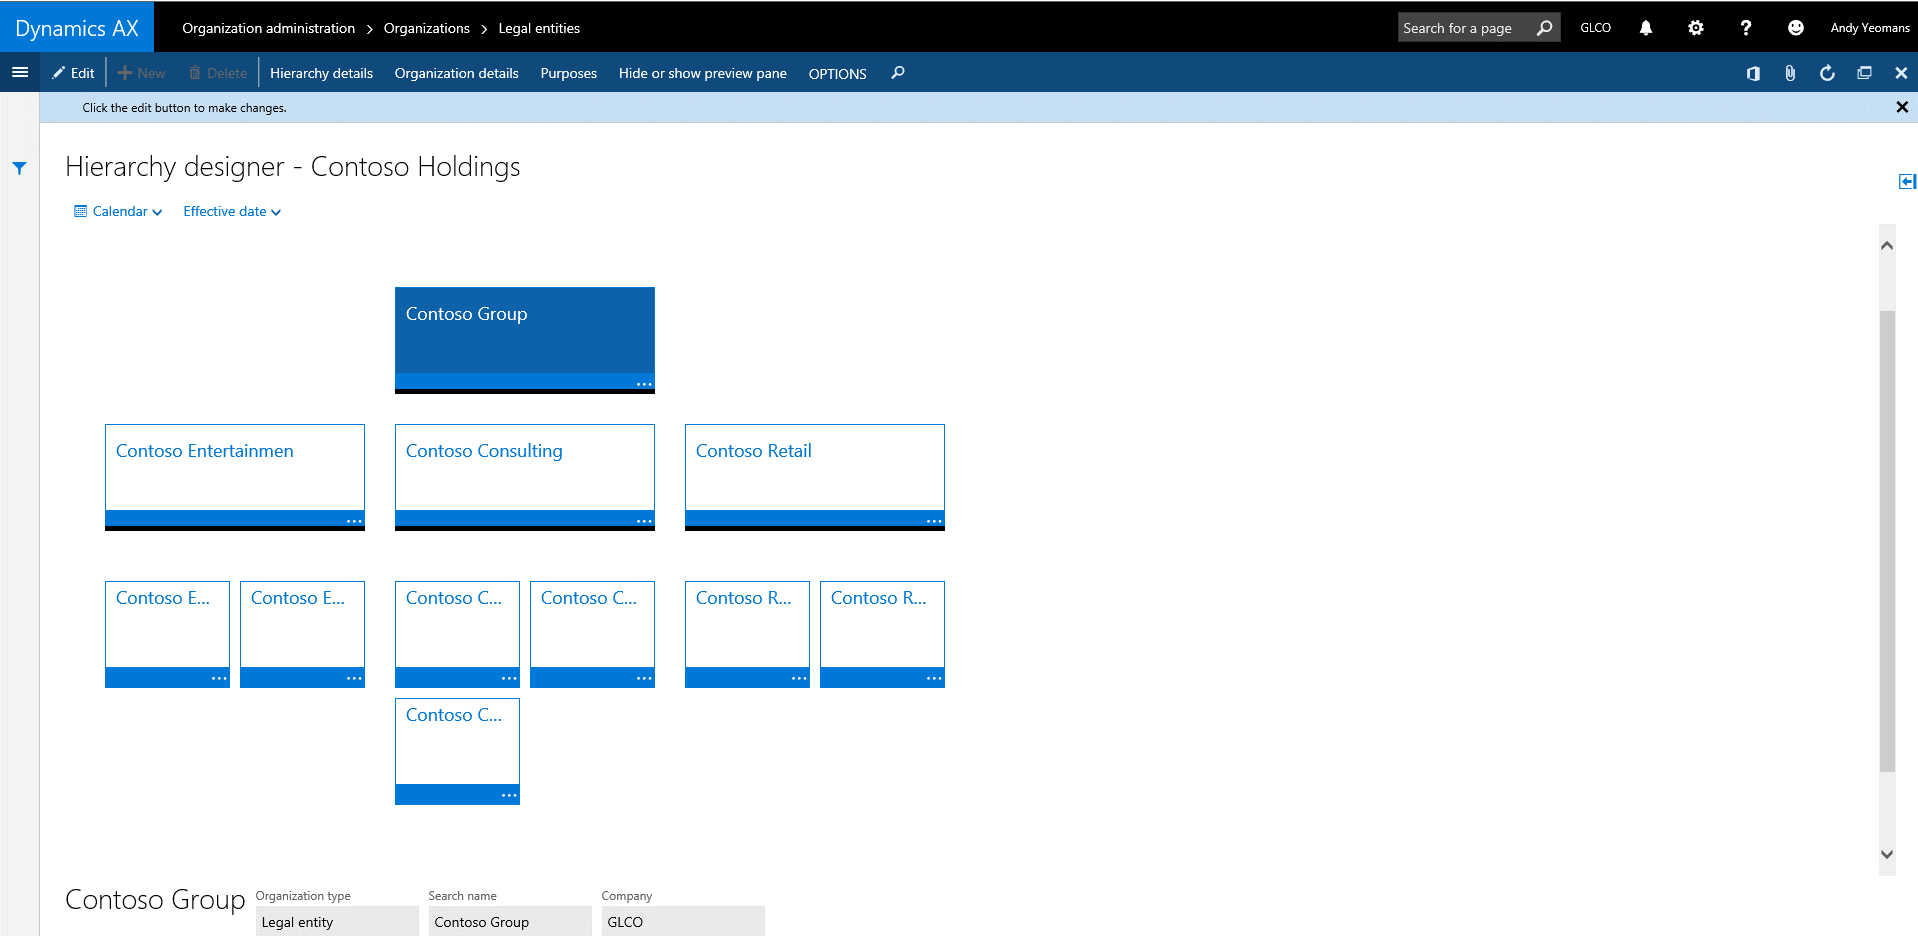Open ellipsis on first Contoso R... child node
Image resolution: width=1918 pixels, height=936 pixels.
click(x=799, y=678)
